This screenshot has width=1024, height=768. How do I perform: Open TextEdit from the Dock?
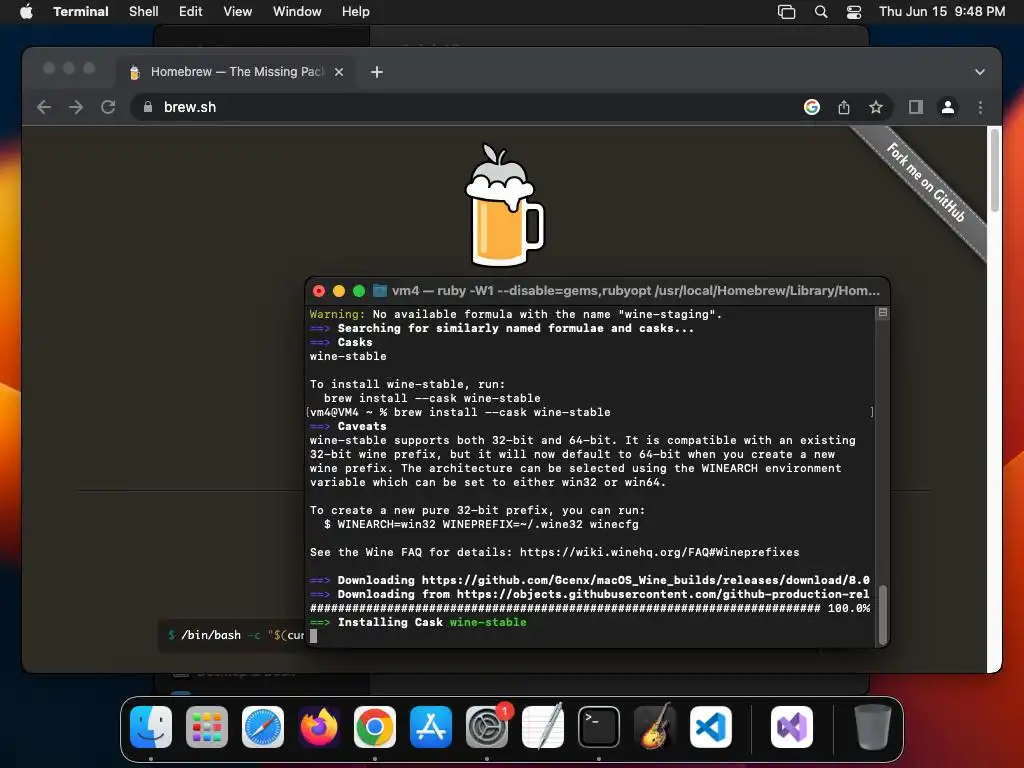click(543, 727)
